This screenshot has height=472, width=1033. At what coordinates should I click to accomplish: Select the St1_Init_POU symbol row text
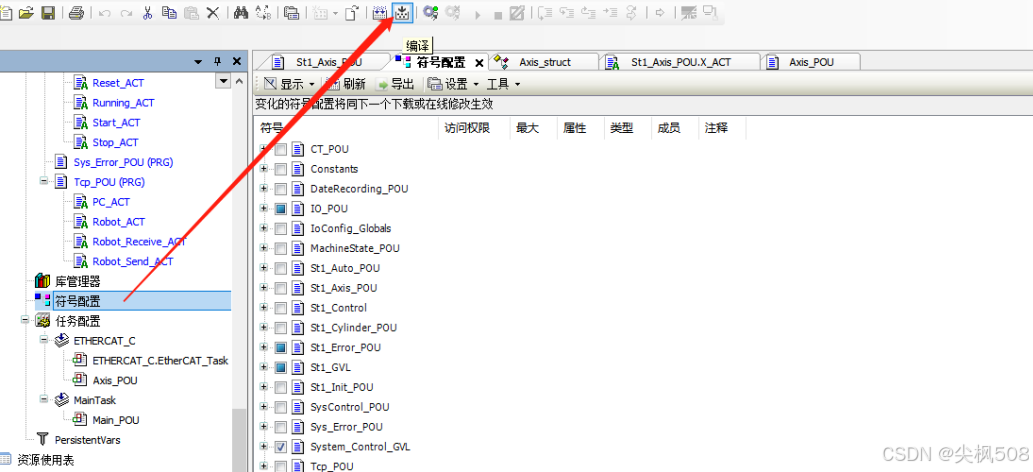click(342, 387)
